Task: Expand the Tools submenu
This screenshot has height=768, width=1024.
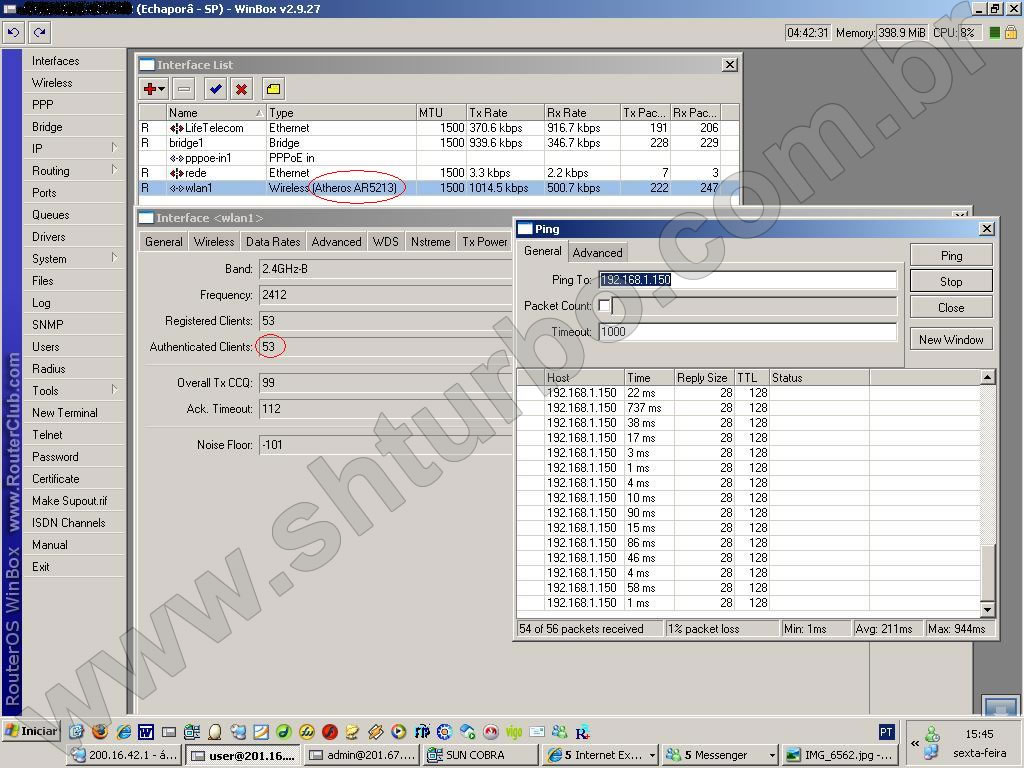Action: point(72,391)
